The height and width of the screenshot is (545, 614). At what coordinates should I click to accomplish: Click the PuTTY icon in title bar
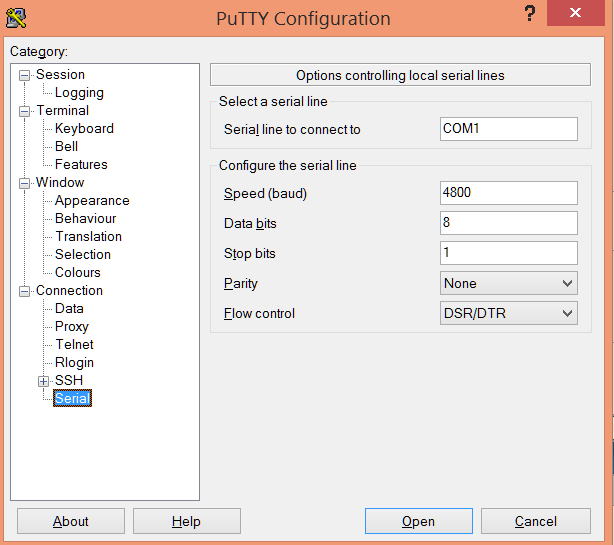[16, 17]
